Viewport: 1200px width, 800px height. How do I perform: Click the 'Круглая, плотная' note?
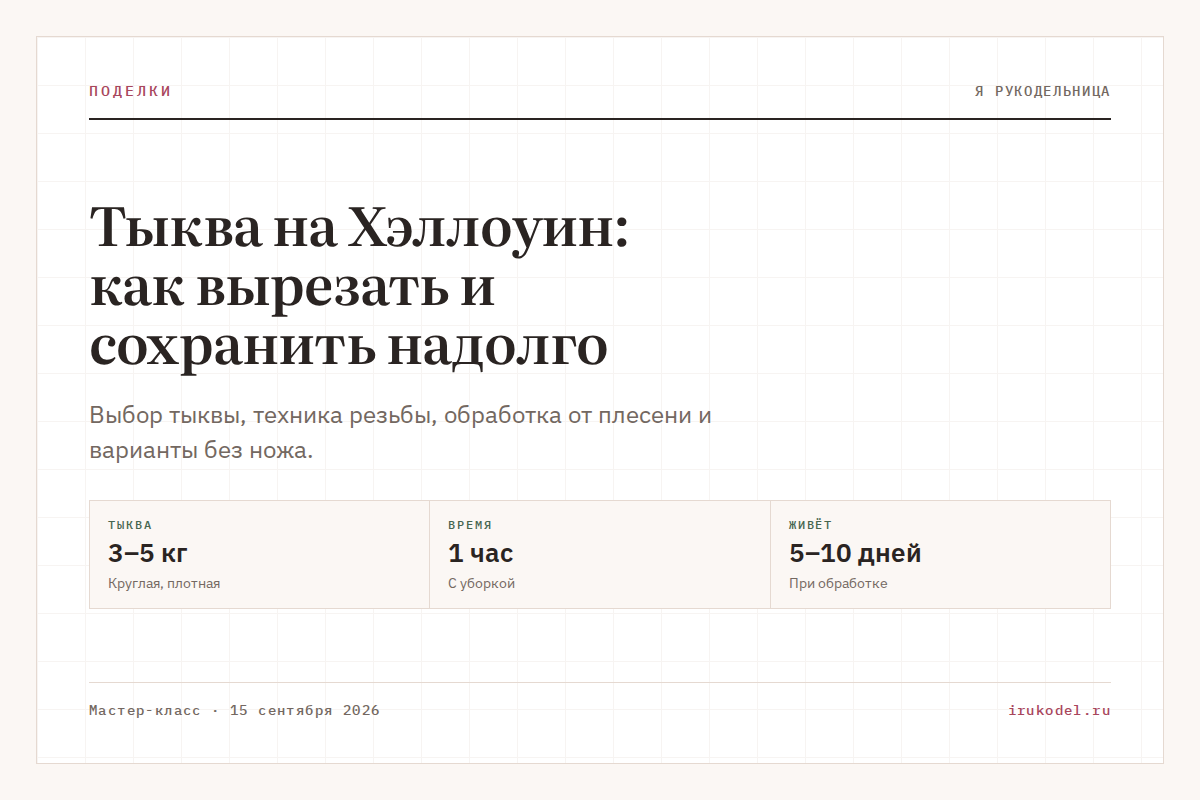pos(164,584)
